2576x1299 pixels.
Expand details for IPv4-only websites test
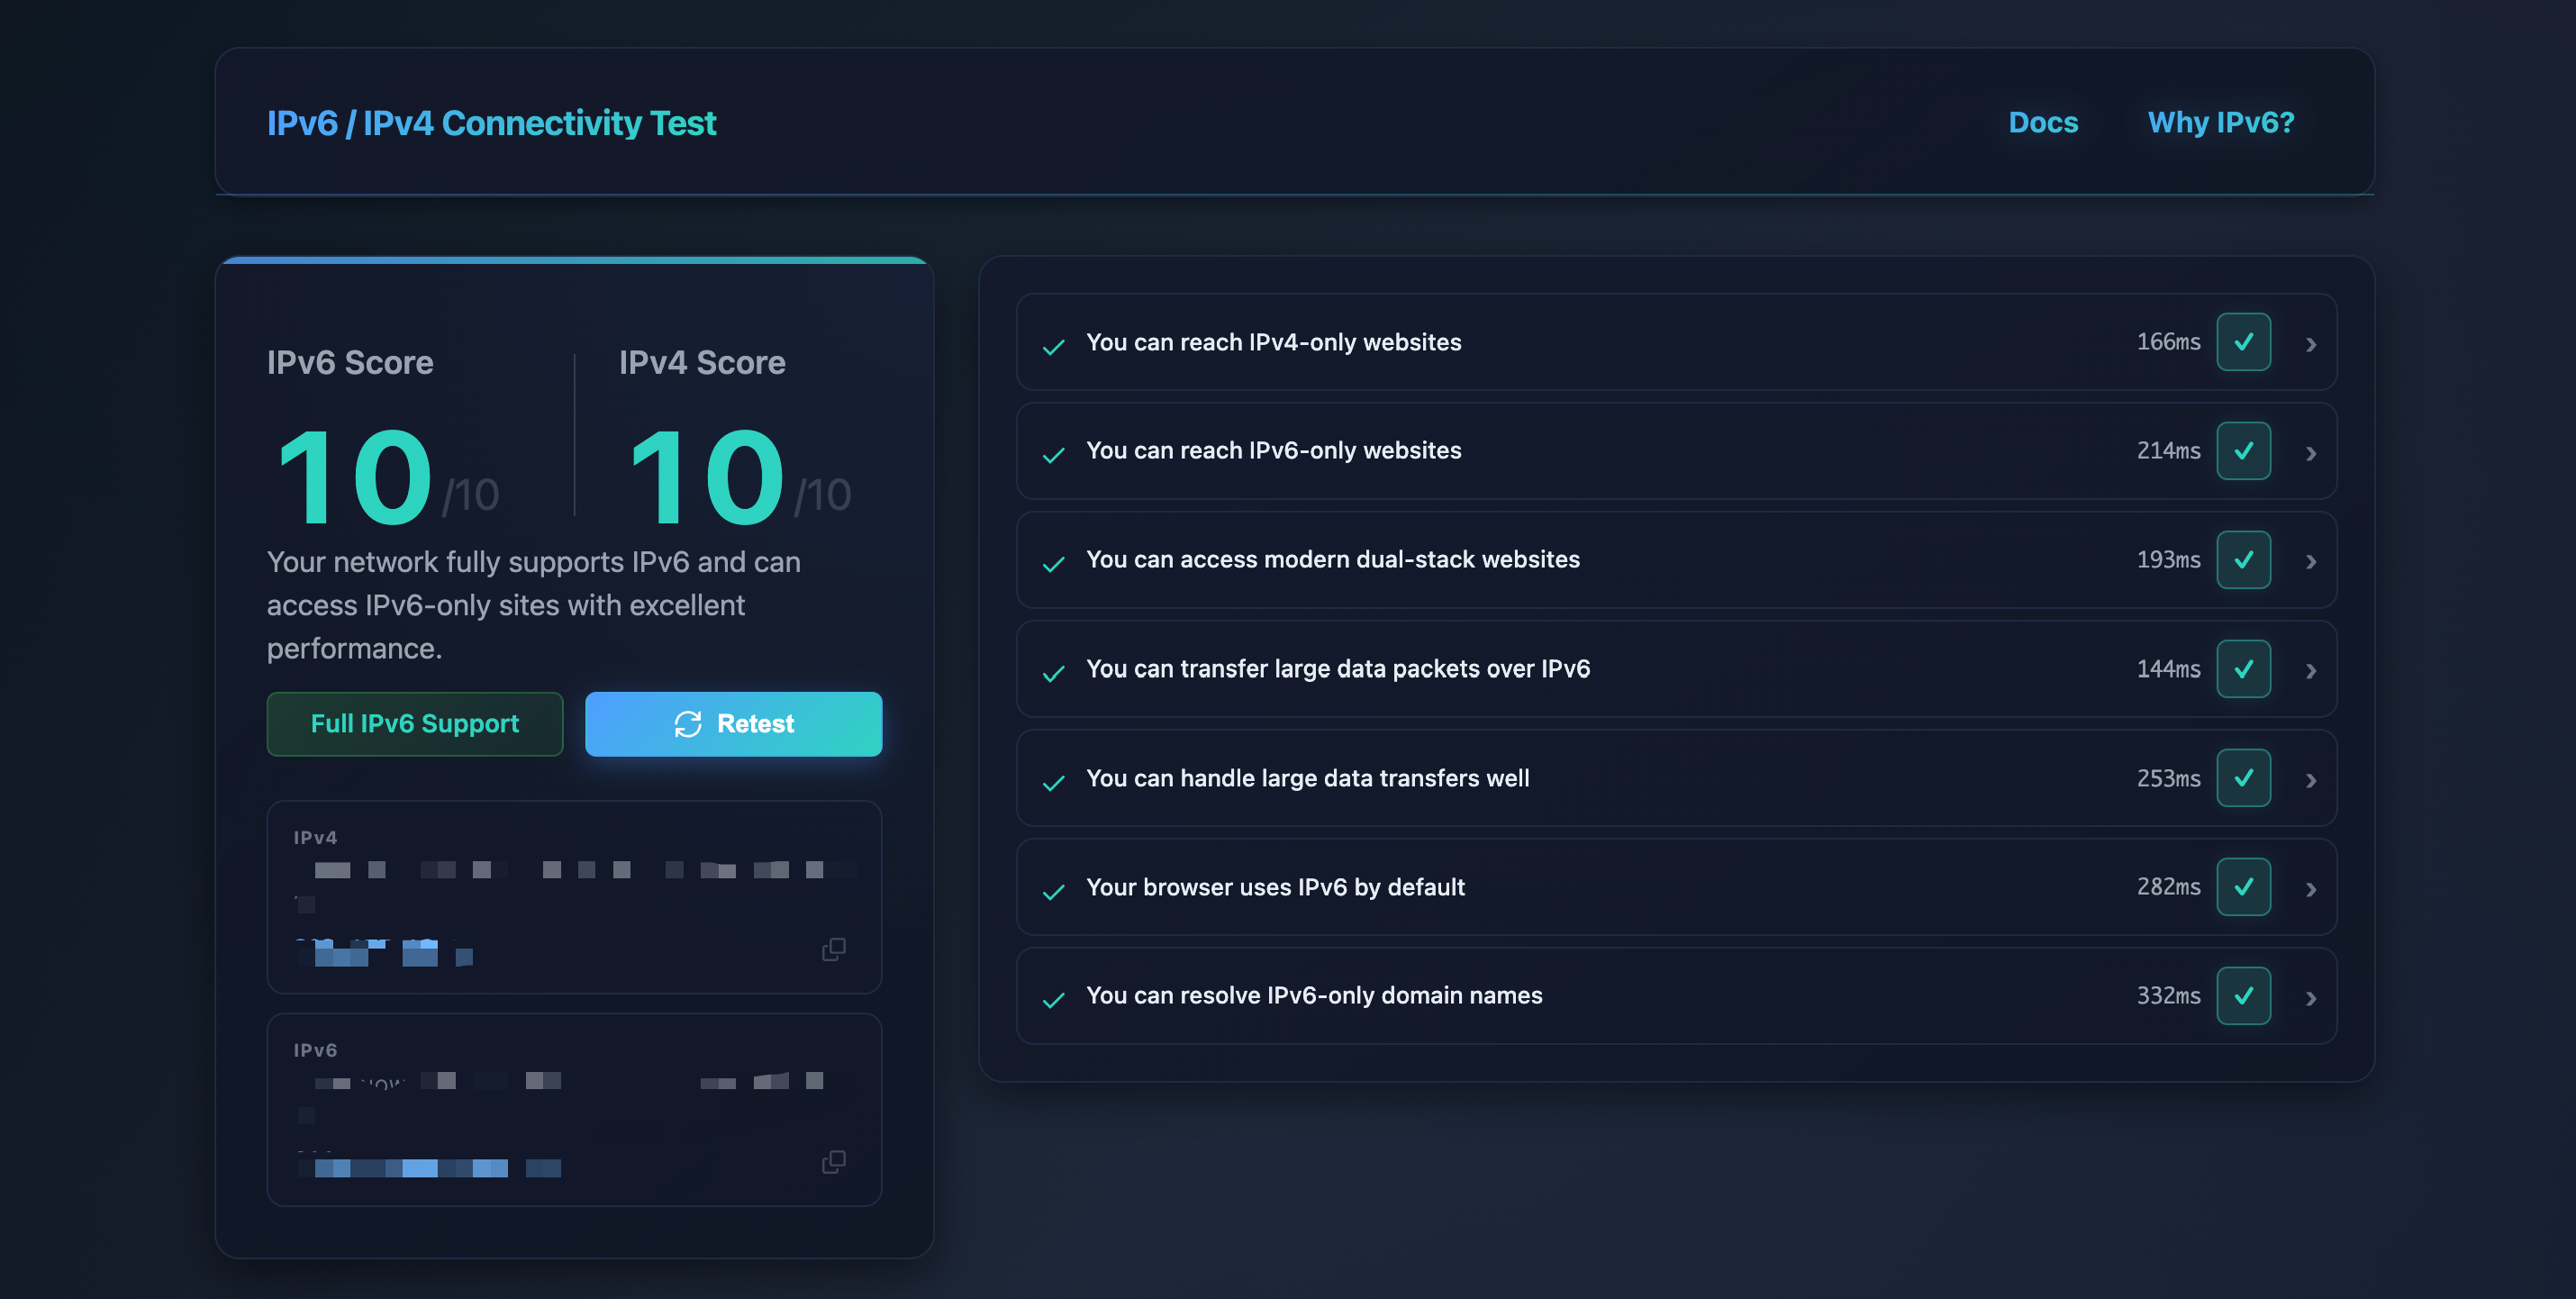click(2311, 342)
